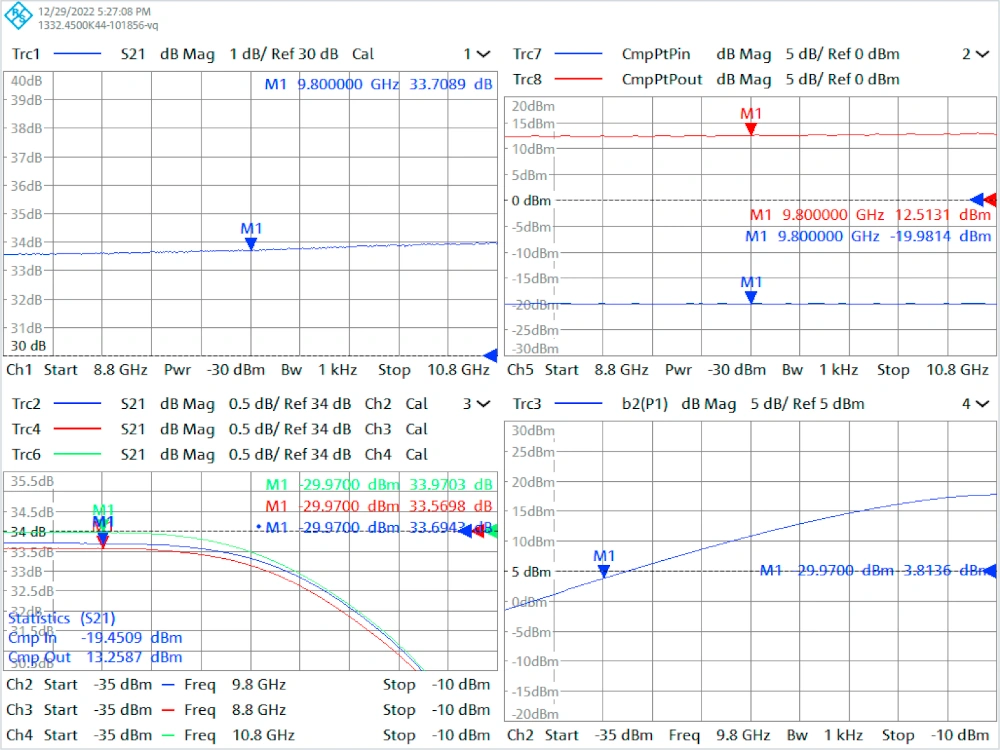Click the Ch5 channel label under diagram 2
The width and height of the screenshot is (1000, 750).
point(520,370)
